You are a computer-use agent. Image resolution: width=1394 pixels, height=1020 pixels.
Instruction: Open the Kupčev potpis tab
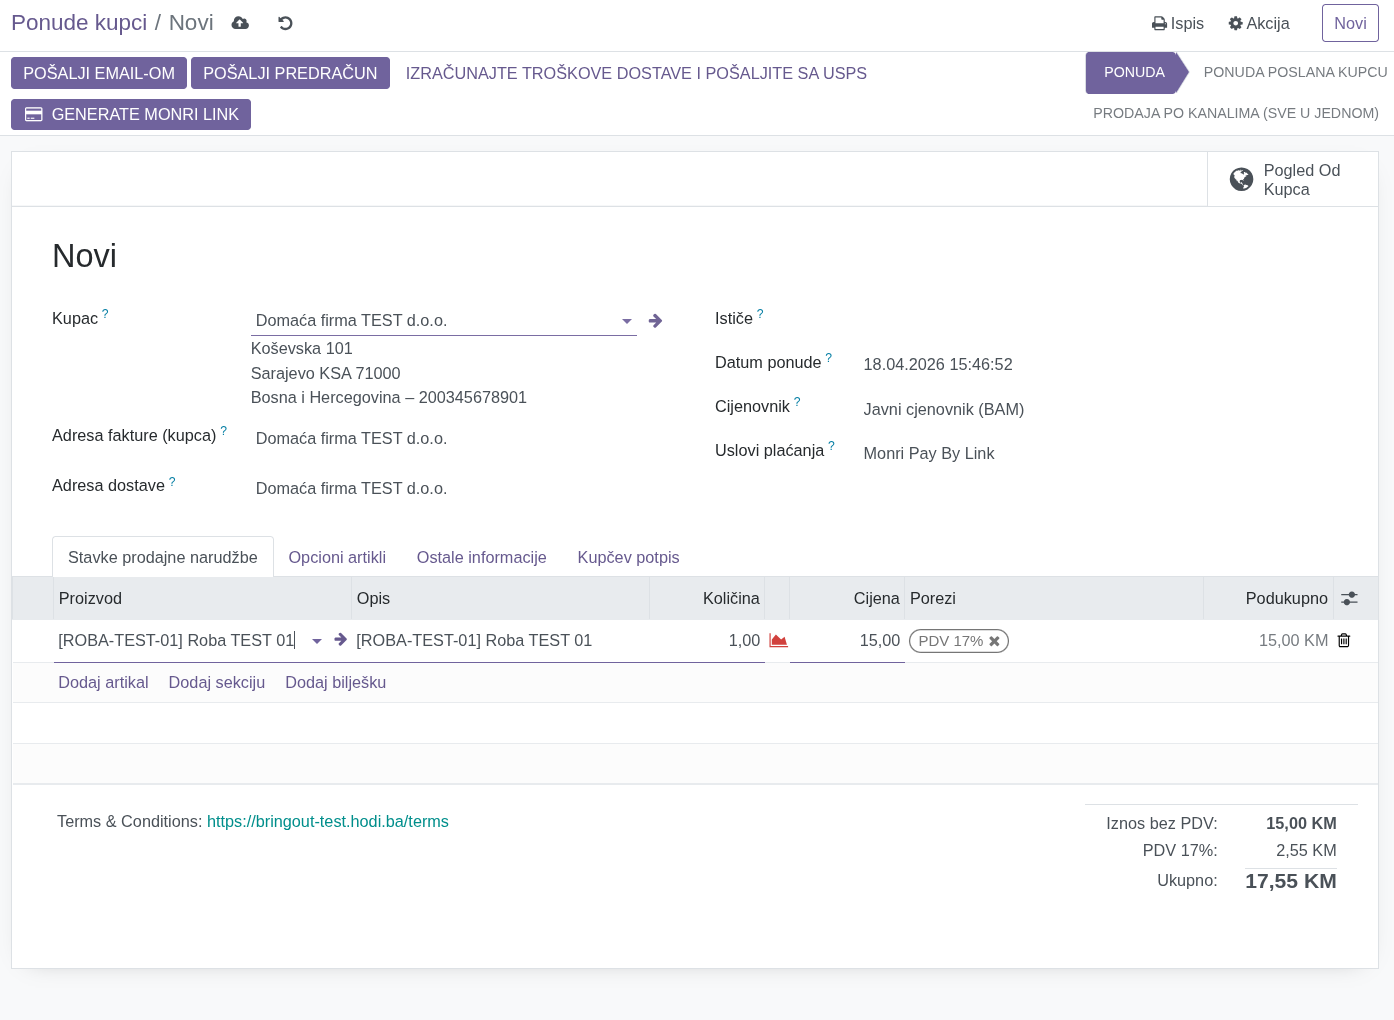(x=628, y=557)
